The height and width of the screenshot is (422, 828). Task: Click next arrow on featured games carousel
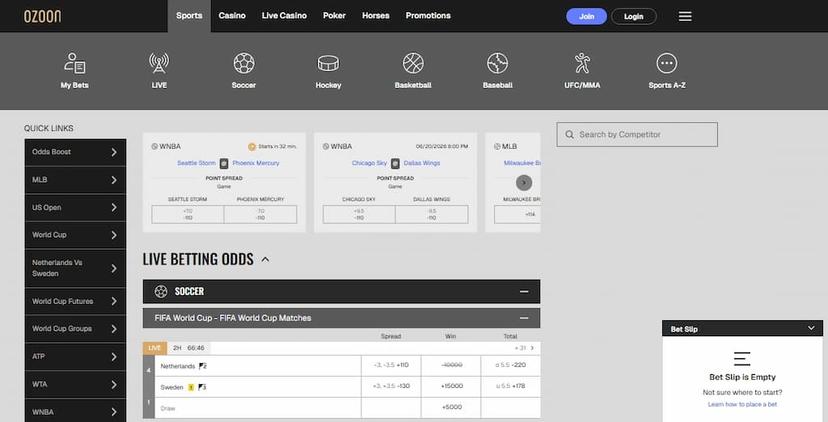click(524, 183)
